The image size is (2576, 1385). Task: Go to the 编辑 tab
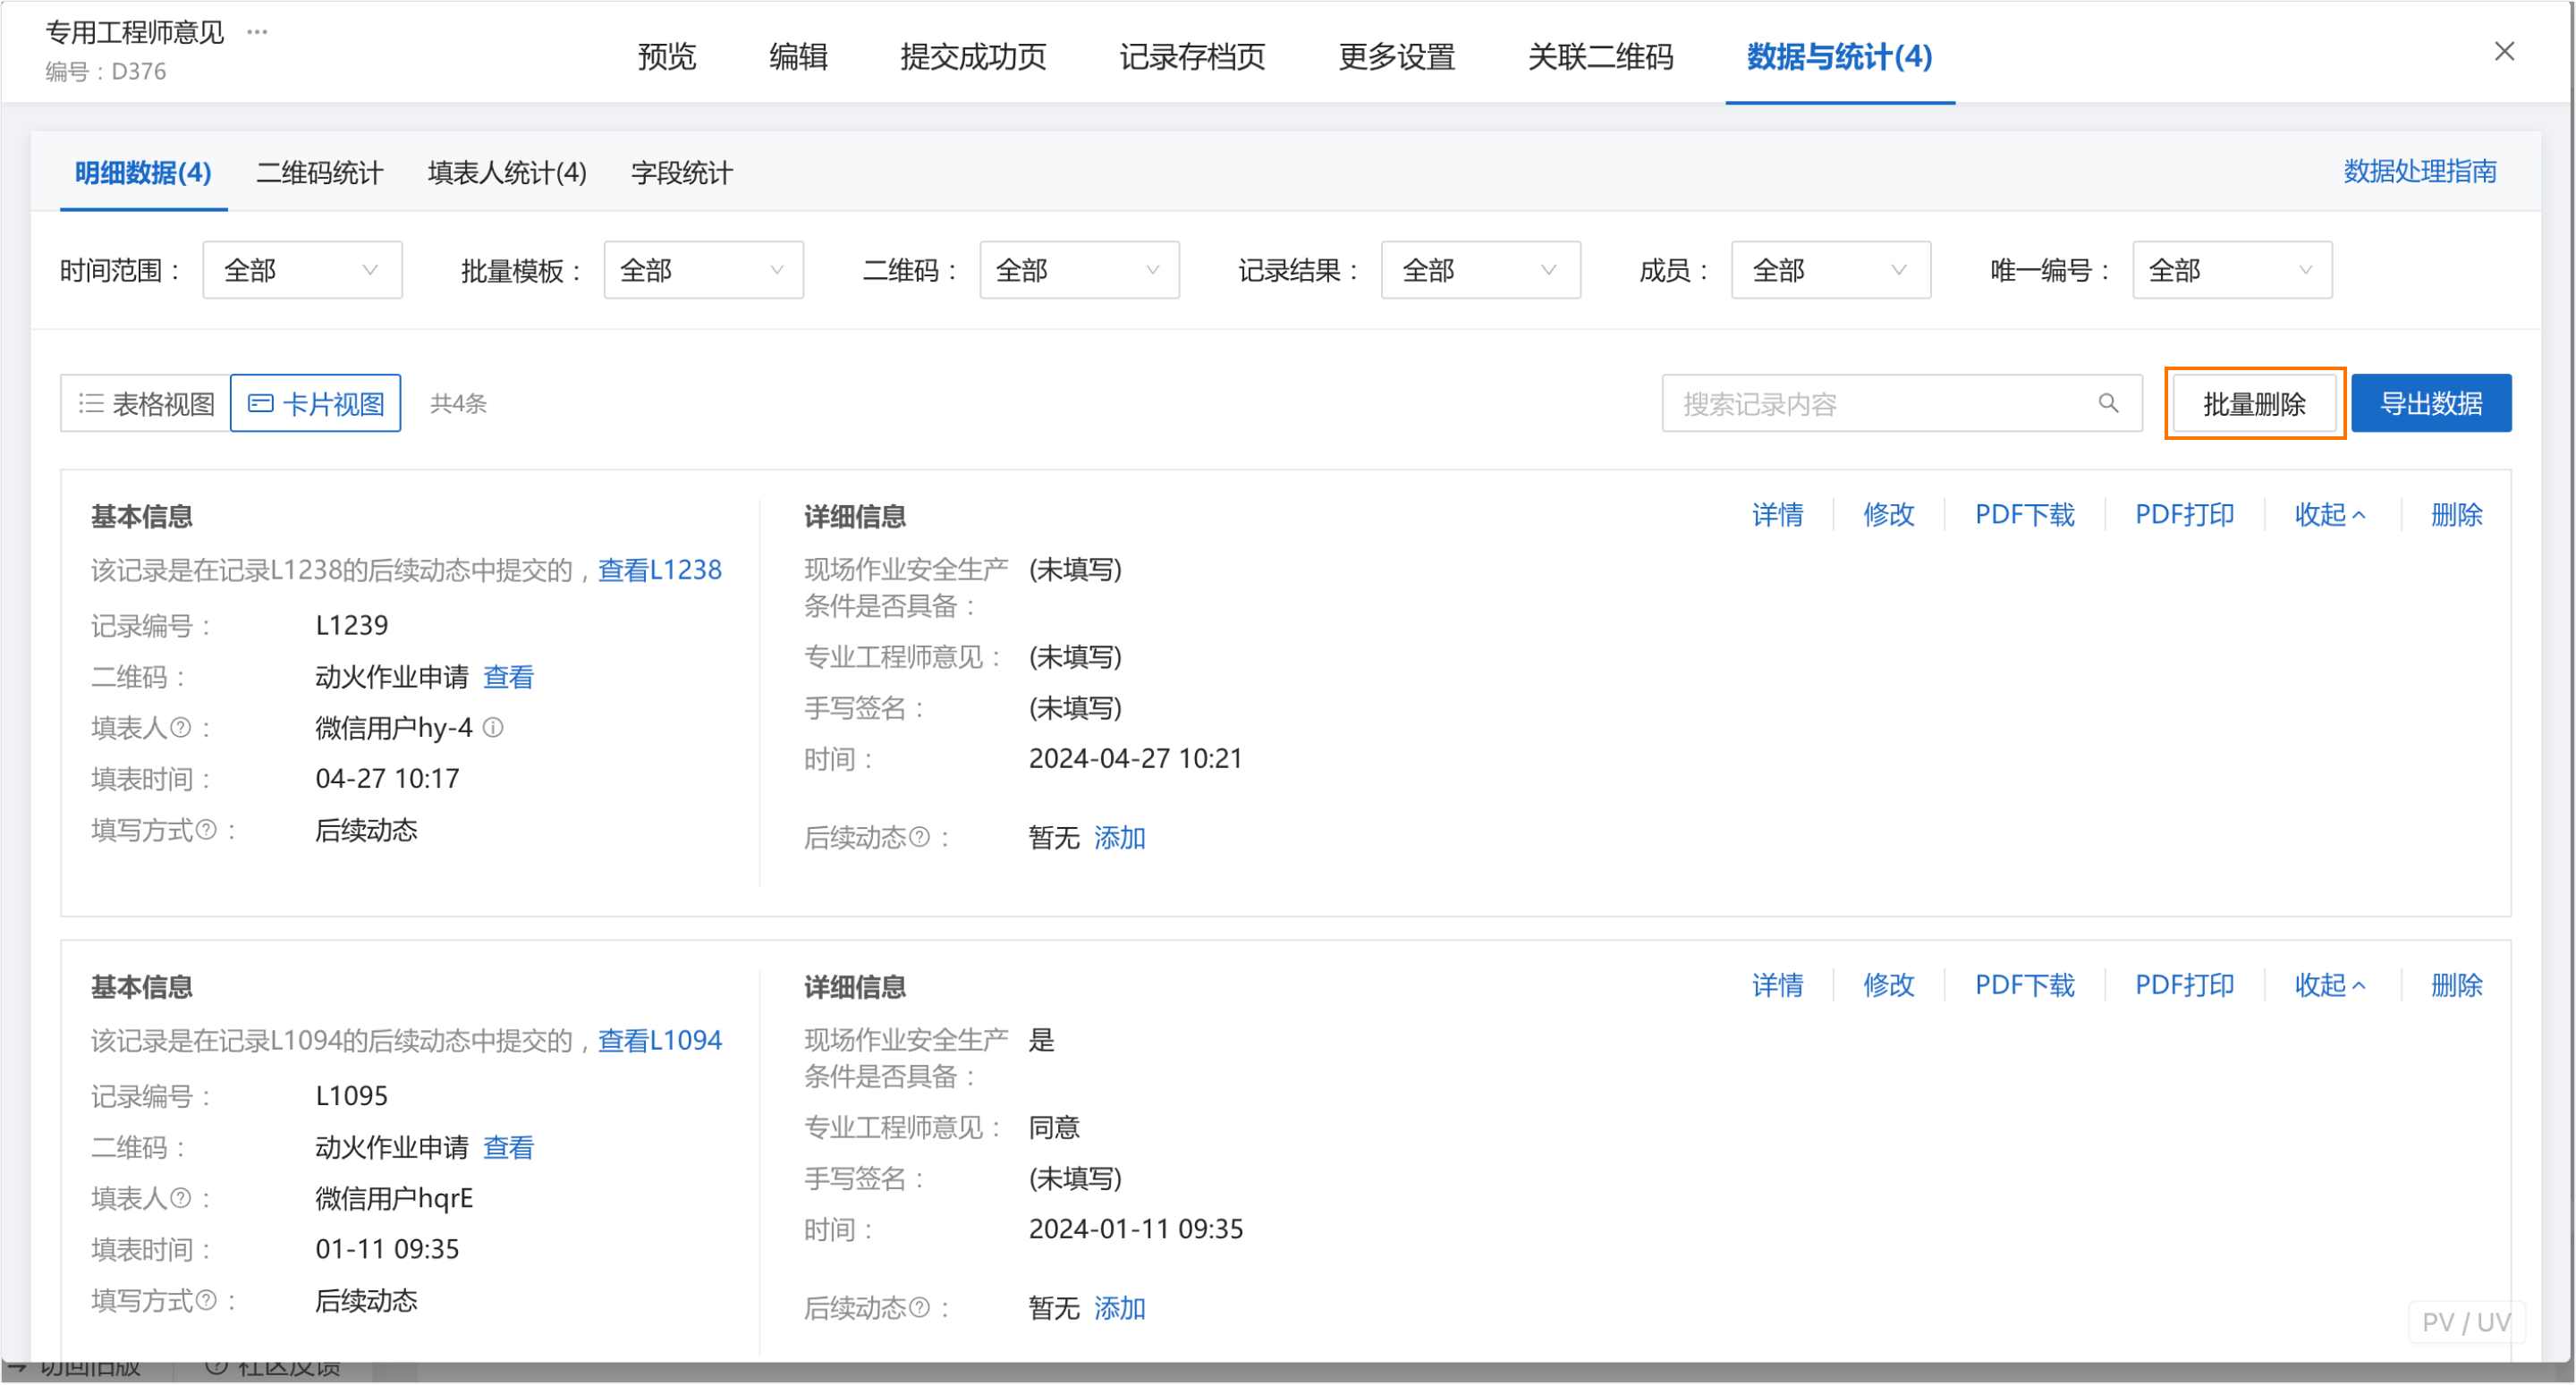point(798,57)
